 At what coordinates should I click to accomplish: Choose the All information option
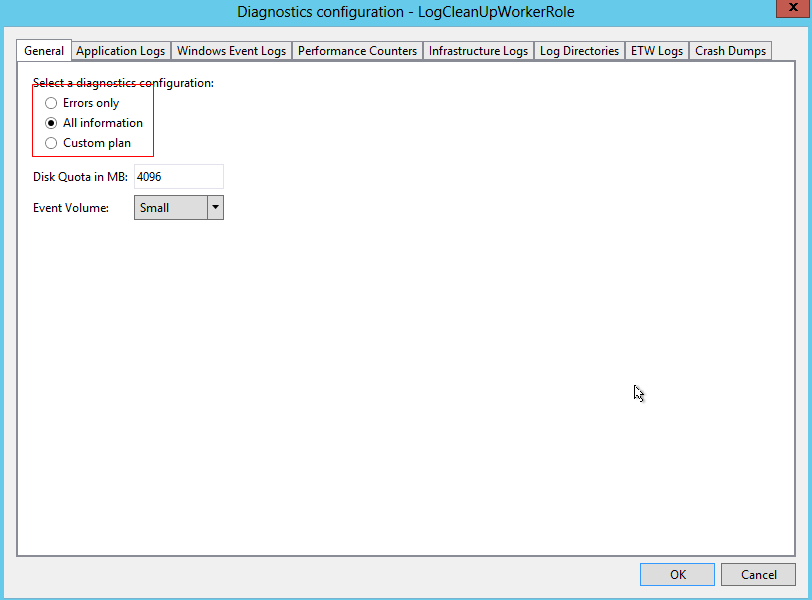click(x=52, y=123)
